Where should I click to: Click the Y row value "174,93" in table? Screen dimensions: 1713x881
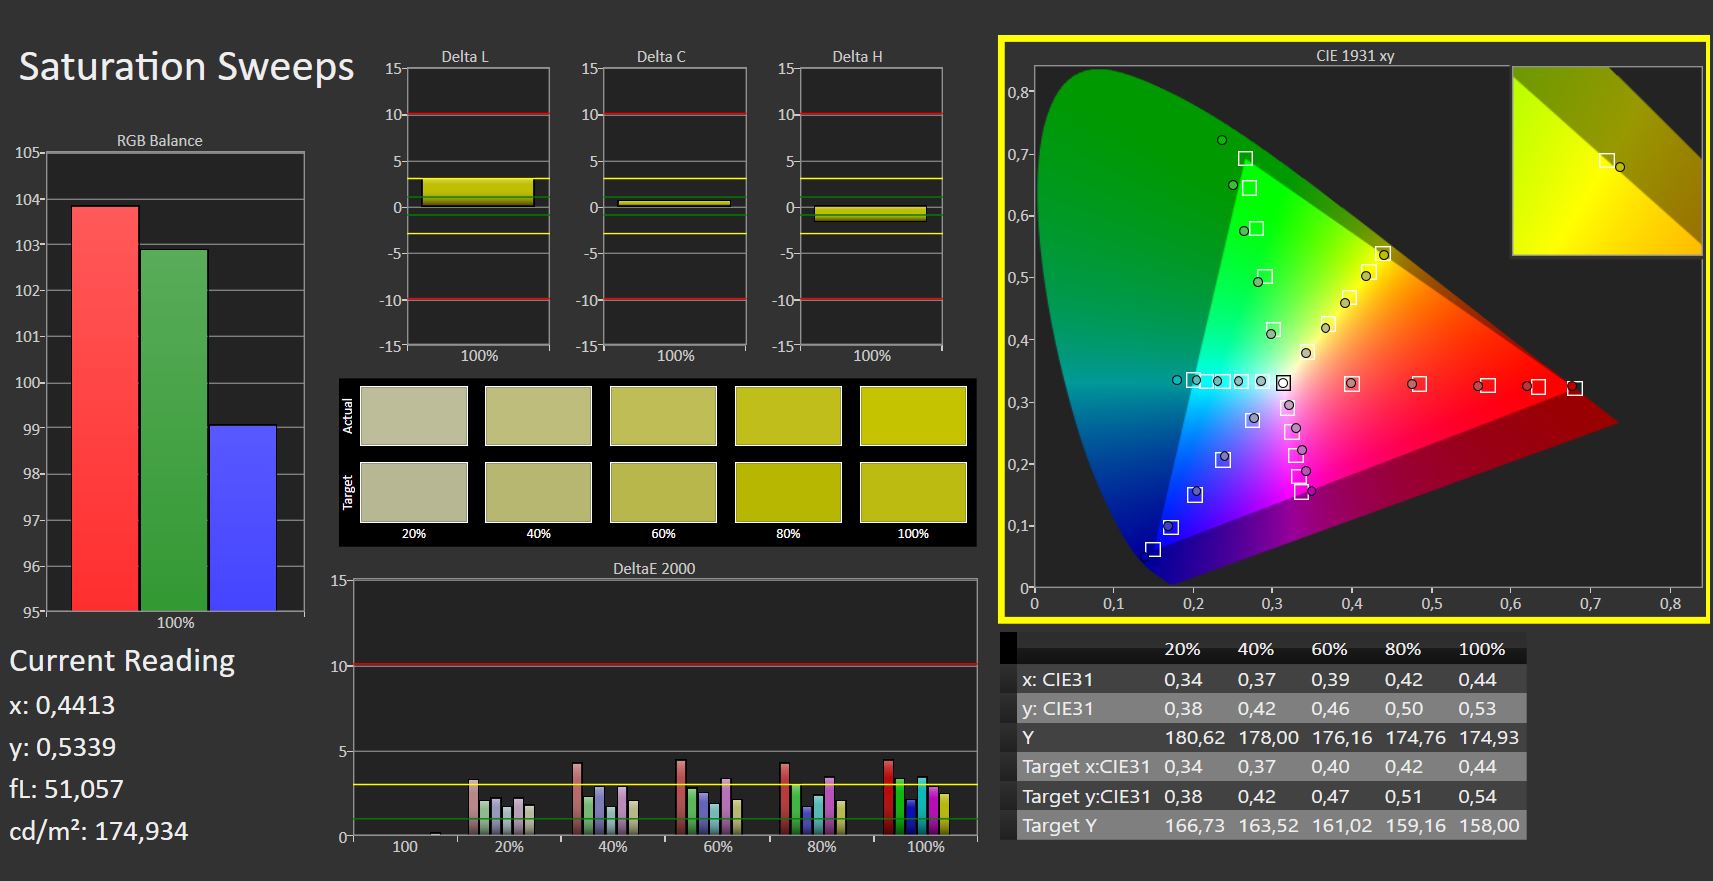pyautogui.click(x=1488, y=738)
